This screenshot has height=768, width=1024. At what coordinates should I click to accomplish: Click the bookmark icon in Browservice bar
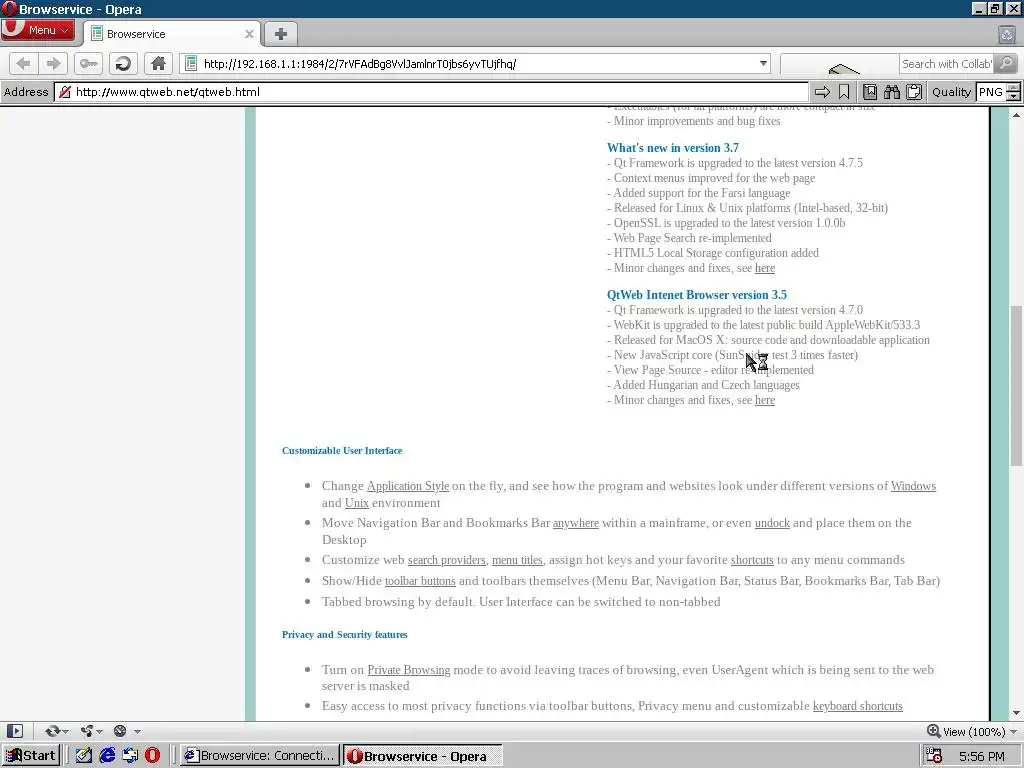click(844, 92)
